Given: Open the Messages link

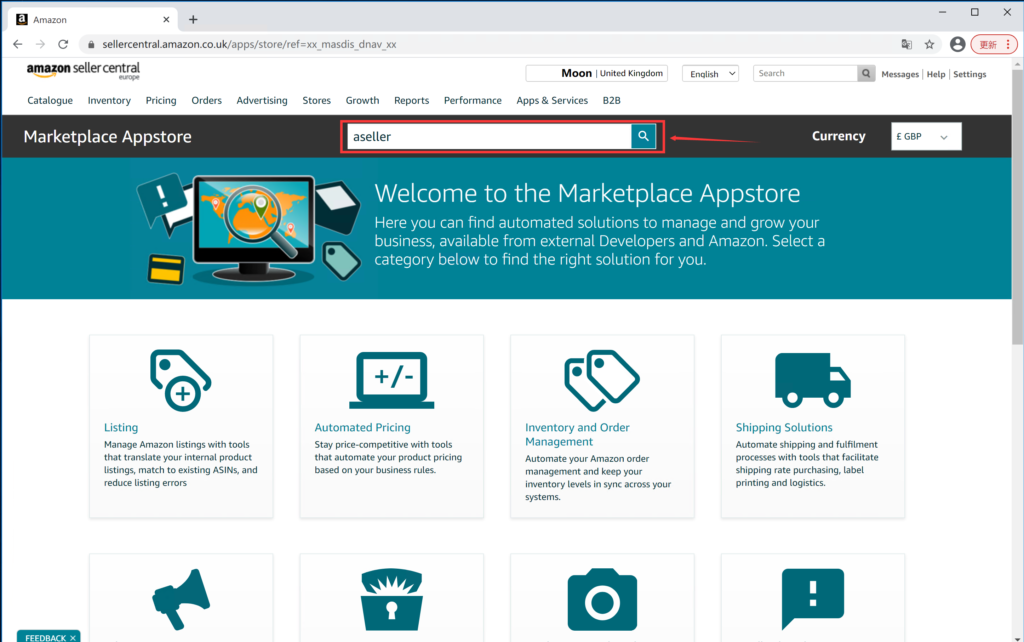Looking at the screenshot, I should pos(900,74).
